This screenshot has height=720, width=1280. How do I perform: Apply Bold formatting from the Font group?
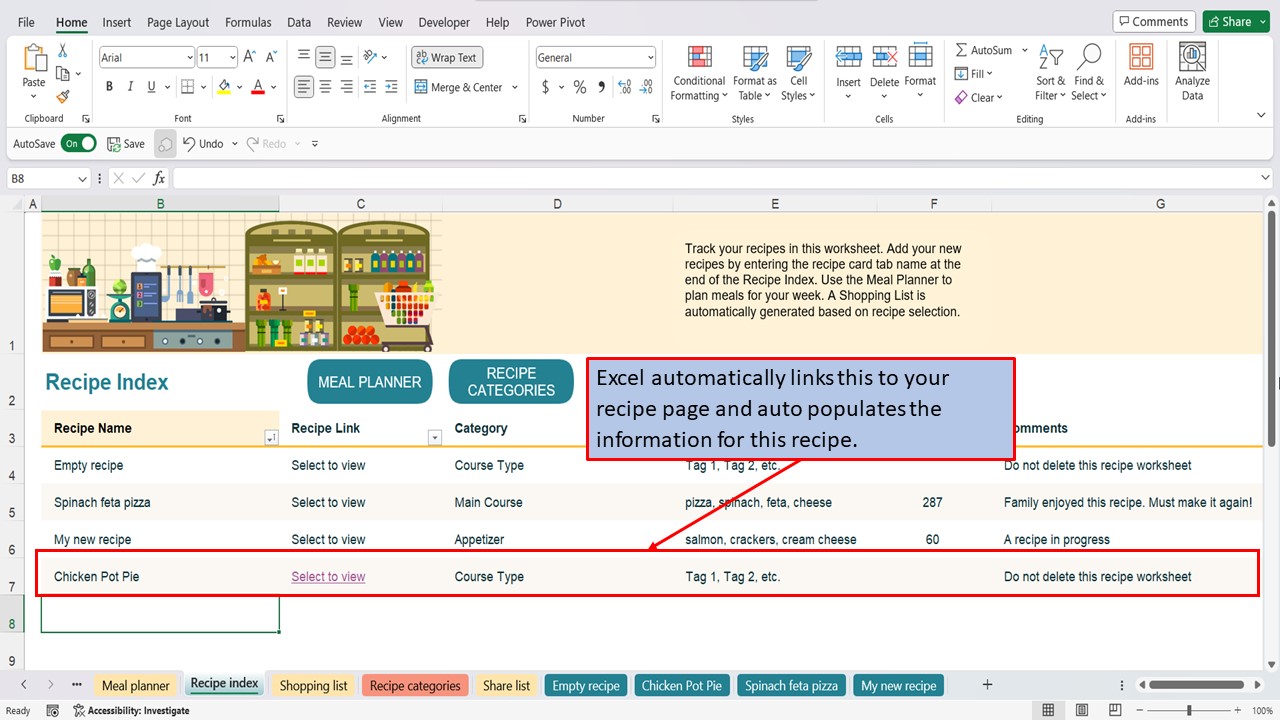point(109,87)
